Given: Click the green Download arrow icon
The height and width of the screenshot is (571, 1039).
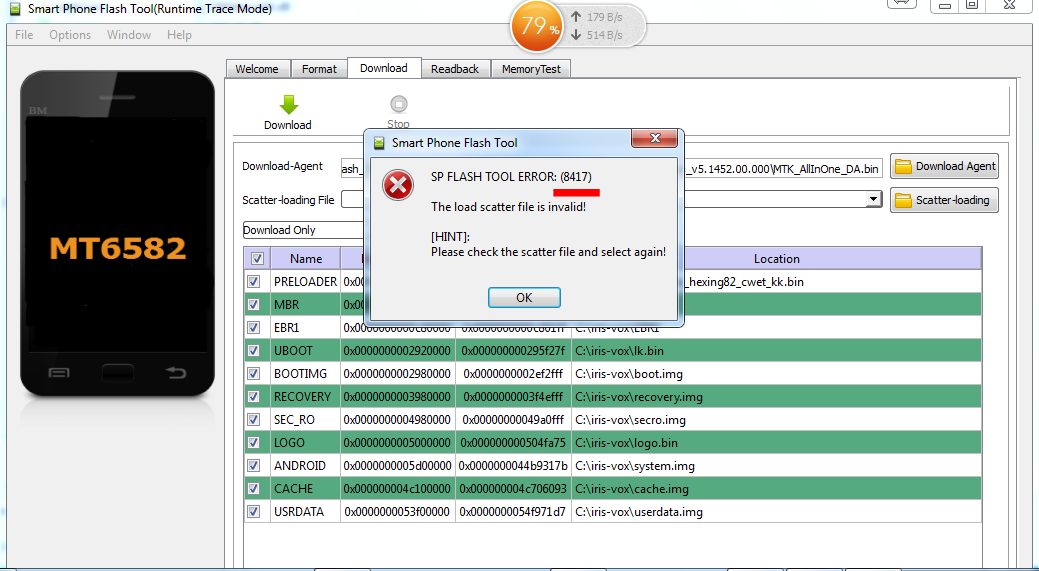Looking at the screenshot, I should (x=288, y=105).
